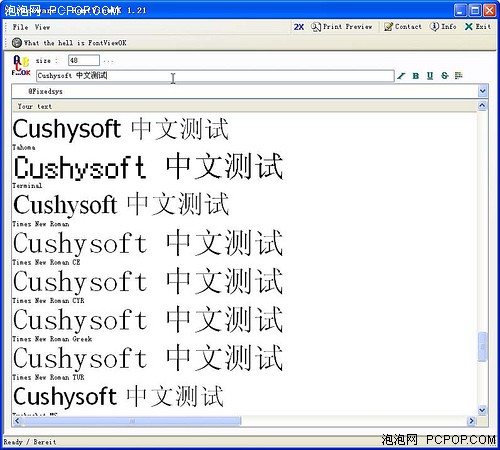The image size is (500, 450).
Task: Click the sample text input box
Action: [215, 76]
